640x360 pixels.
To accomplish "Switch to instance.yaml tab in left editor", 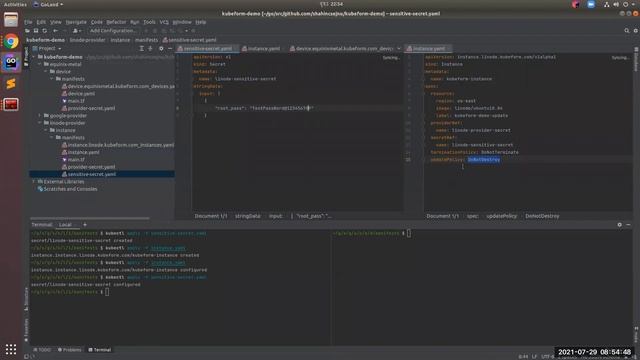I will click(x=264, y=49).
